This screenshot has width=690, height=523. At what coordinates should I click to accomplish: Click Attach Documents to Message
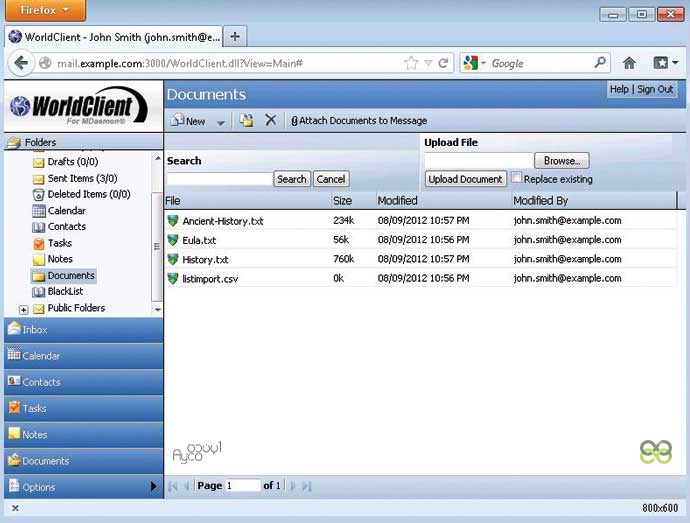pyautogui.click(x=359, y=121)
